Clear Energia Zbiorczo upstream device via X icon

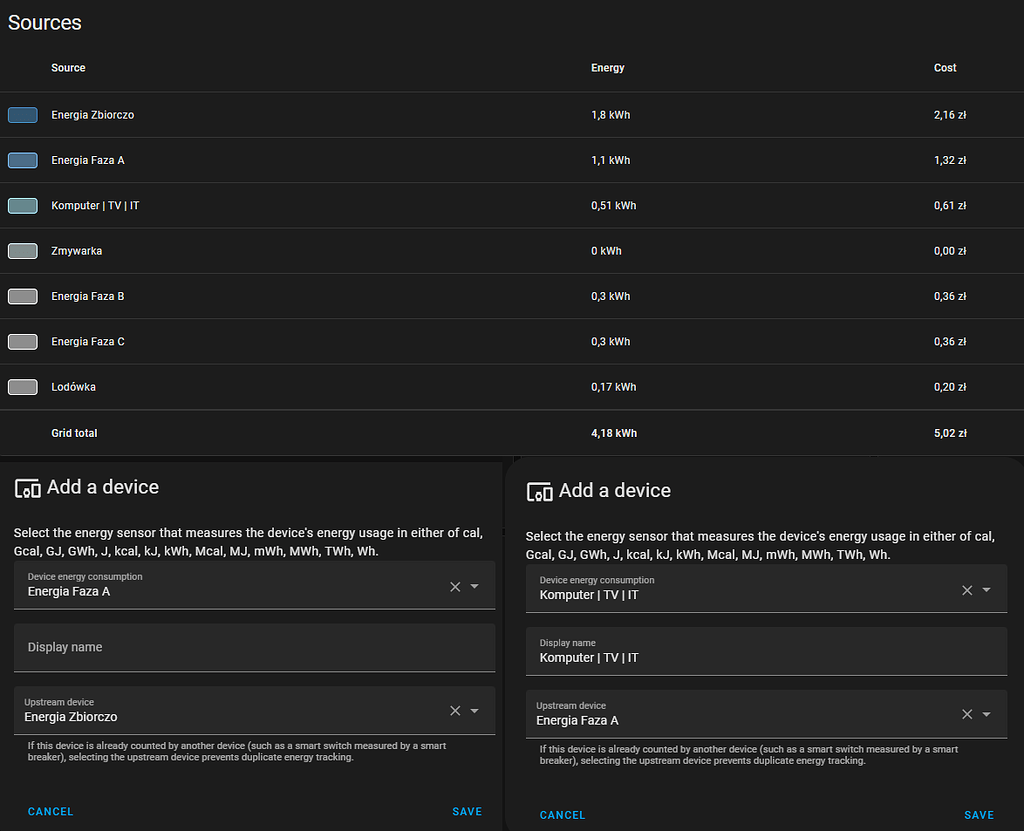coord(455,711)
